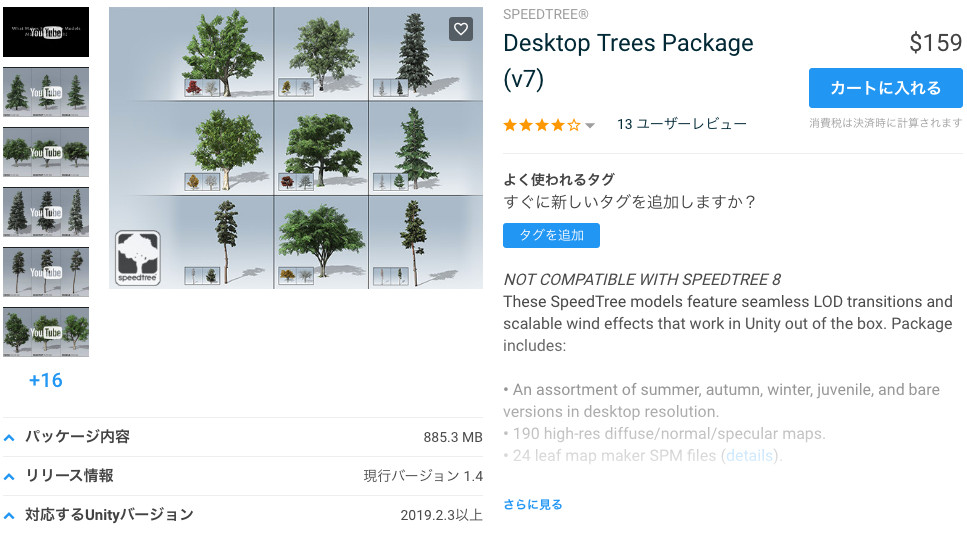Image resolution: width=967 pixels, height=533 pixels.
Task: Click the 2019.2.3以上 version text
Action: (442, 515)
